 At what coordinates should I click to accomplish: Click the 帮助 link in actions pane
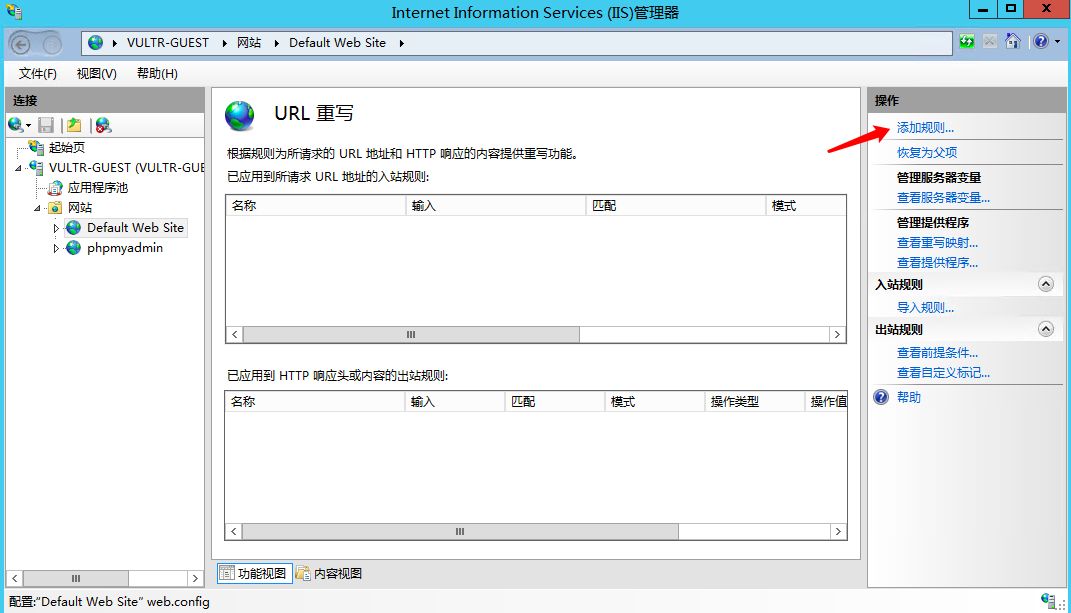tap(908, 397)
